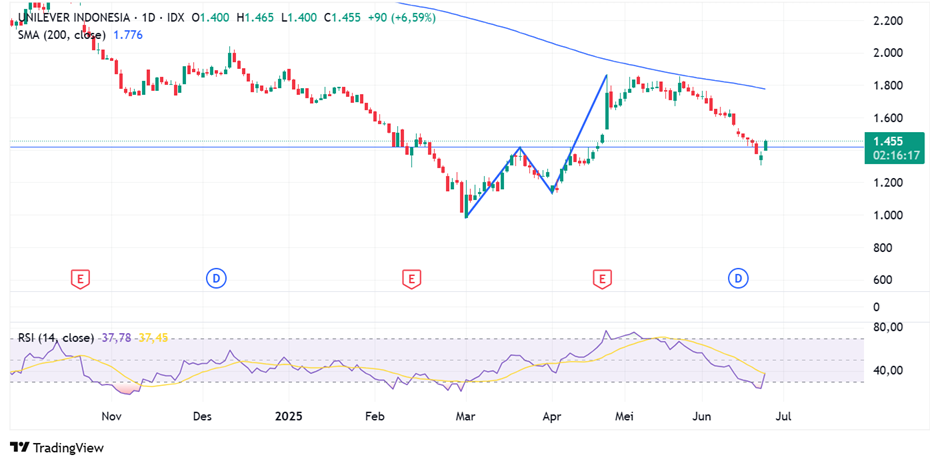The width and height of the screenshot is (930, 458).
Task: Click the 2025 label on time axis
Action: (289, 415)
